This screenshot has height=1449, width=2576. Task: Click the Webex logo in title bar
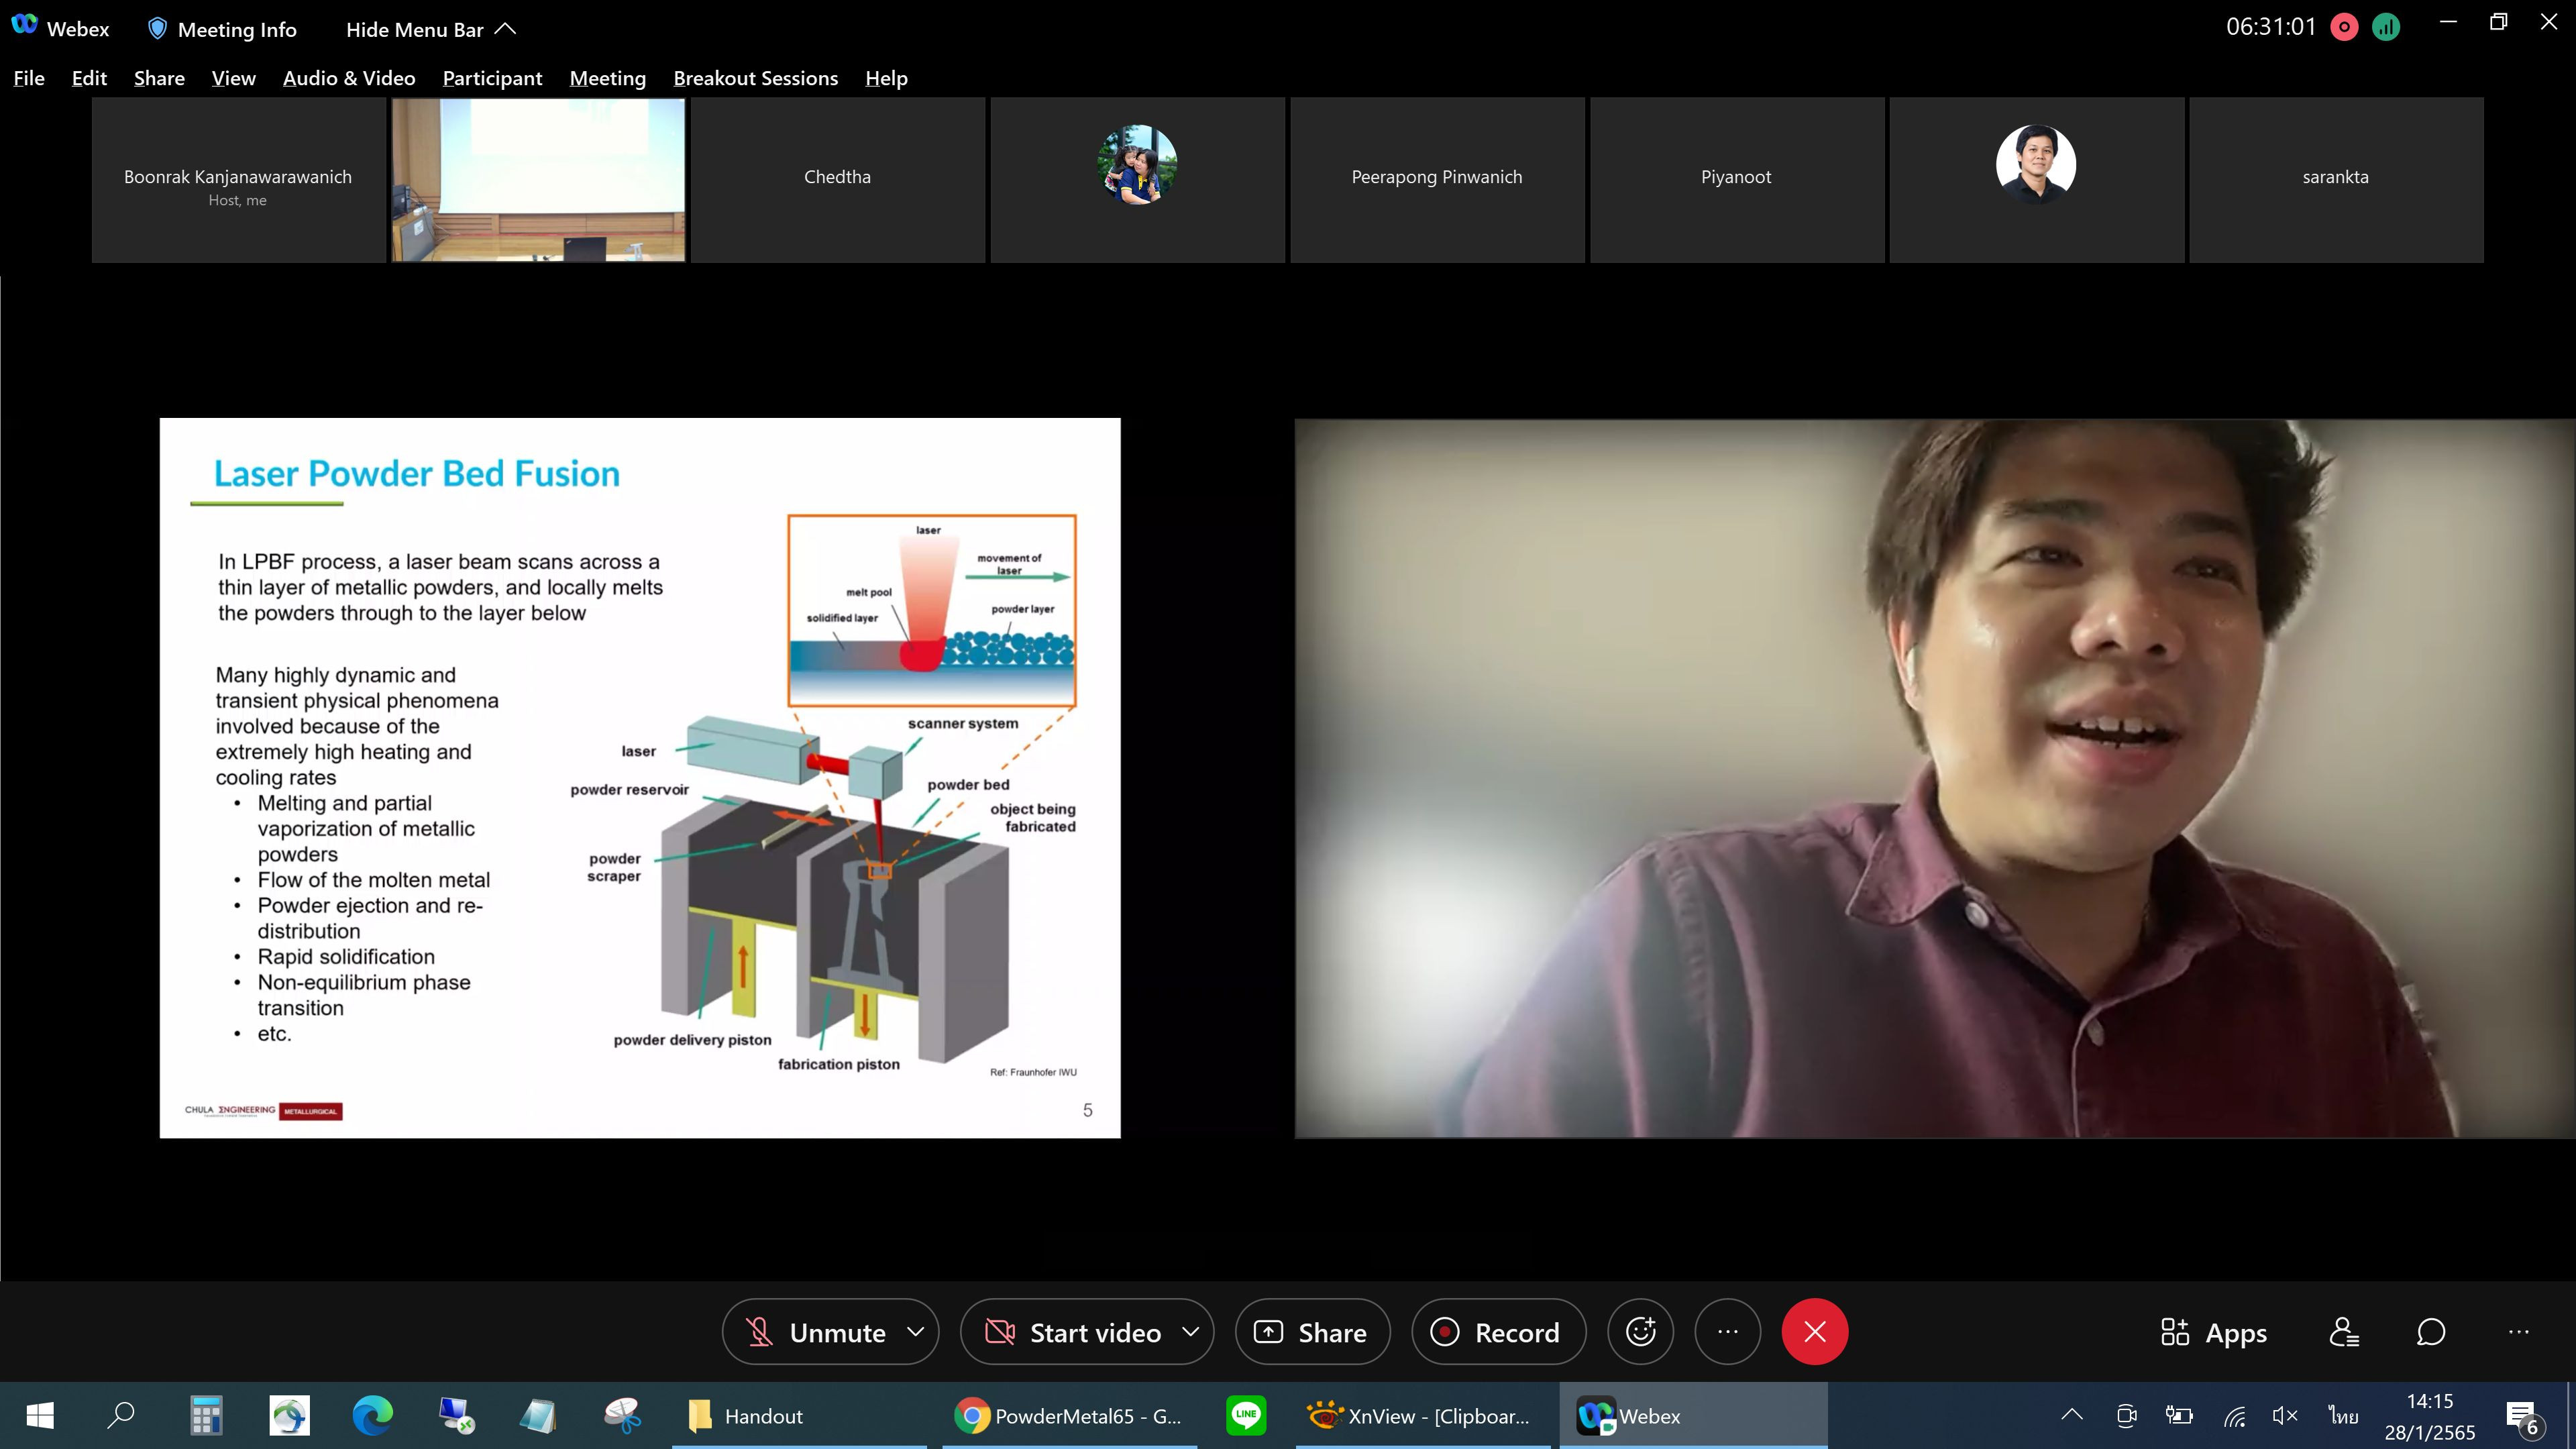pyautogui.click(x=25, y=26)
